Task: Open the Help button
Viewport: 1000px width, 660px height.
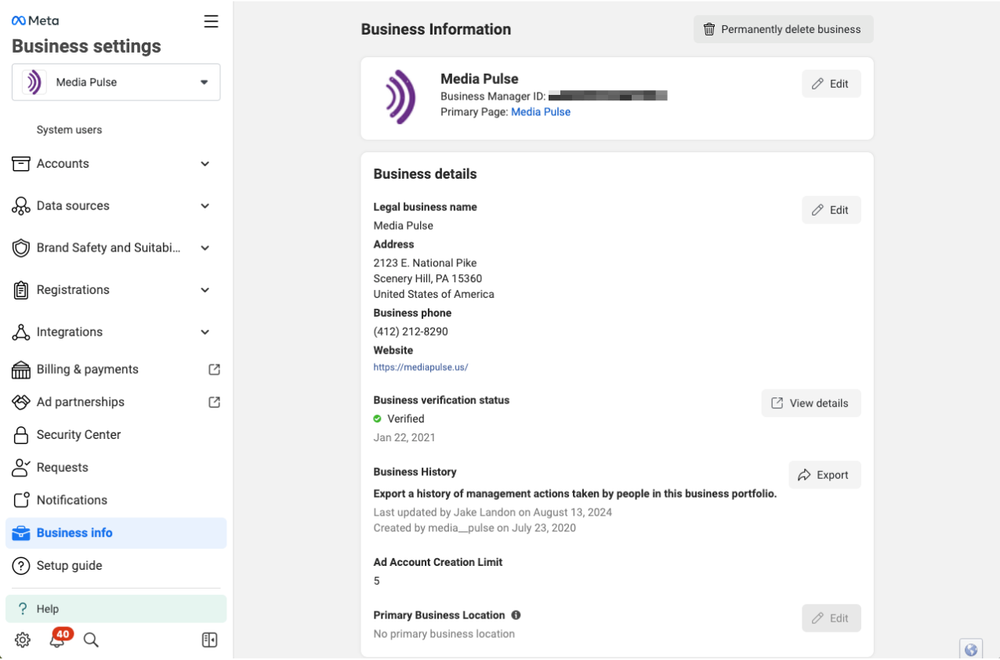Action: click(116, 609)
